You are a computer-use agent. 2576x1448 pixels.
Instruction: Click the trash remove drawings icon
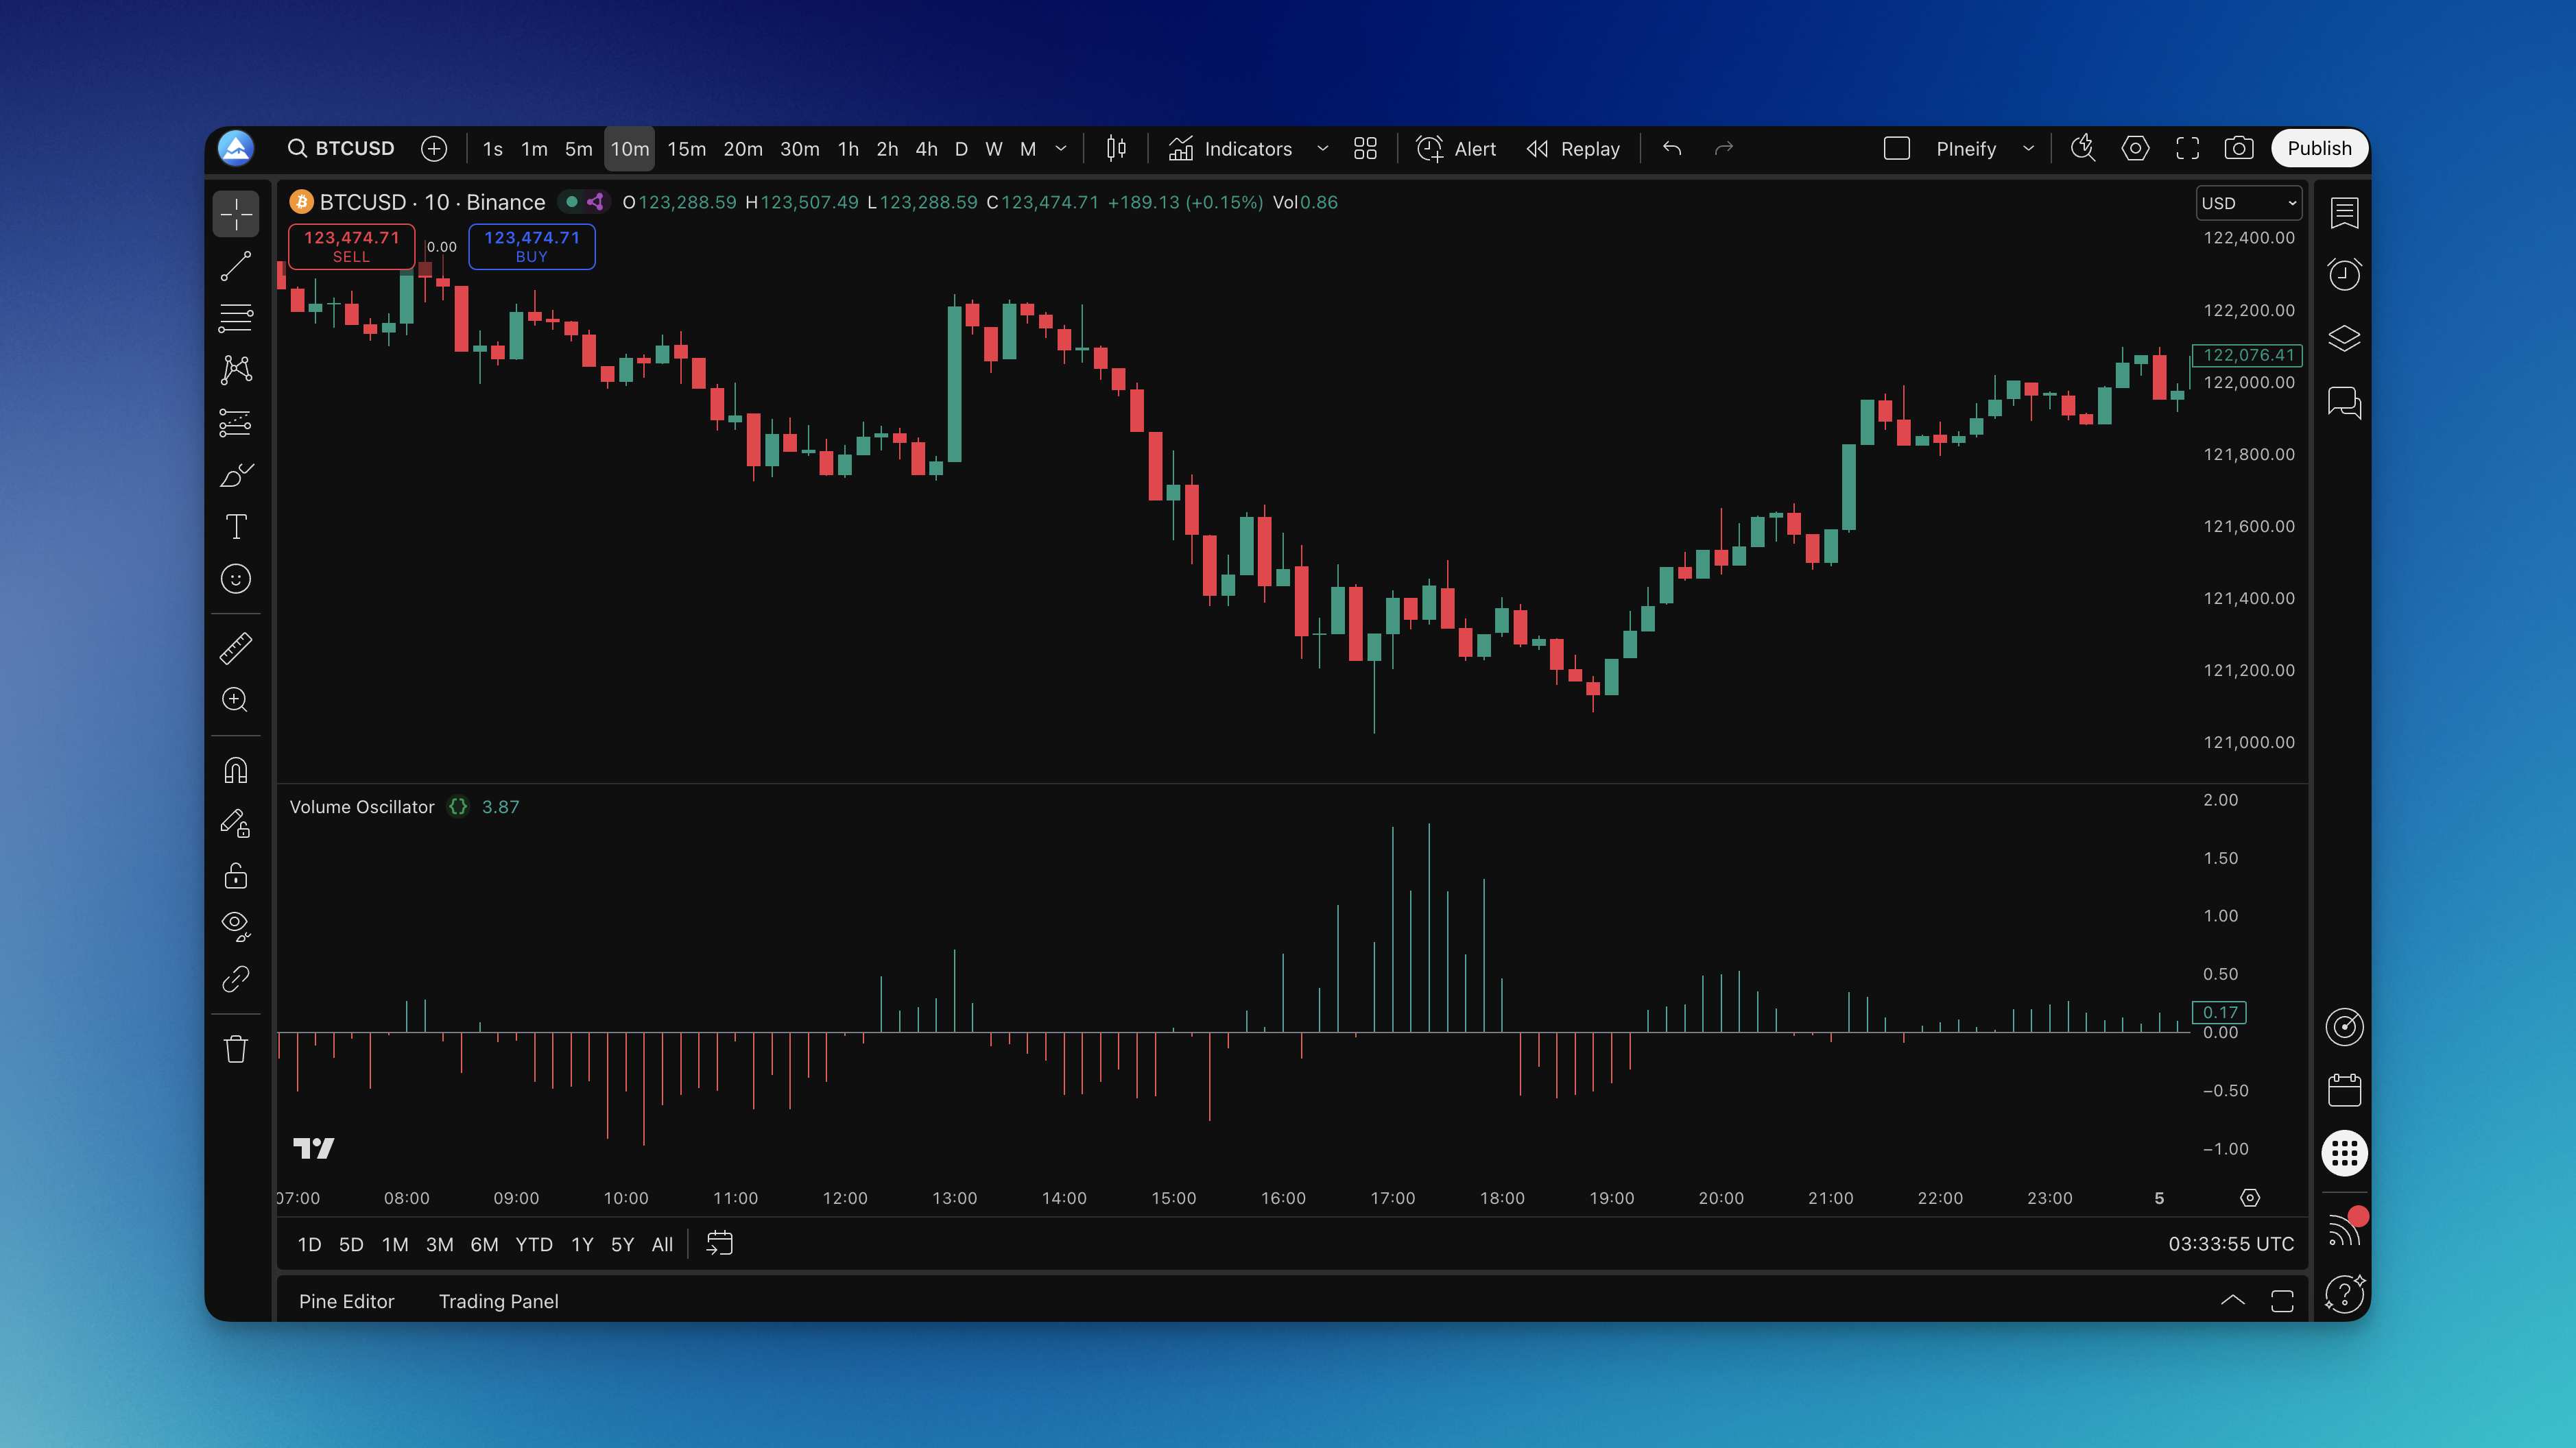pos(236,1049)
